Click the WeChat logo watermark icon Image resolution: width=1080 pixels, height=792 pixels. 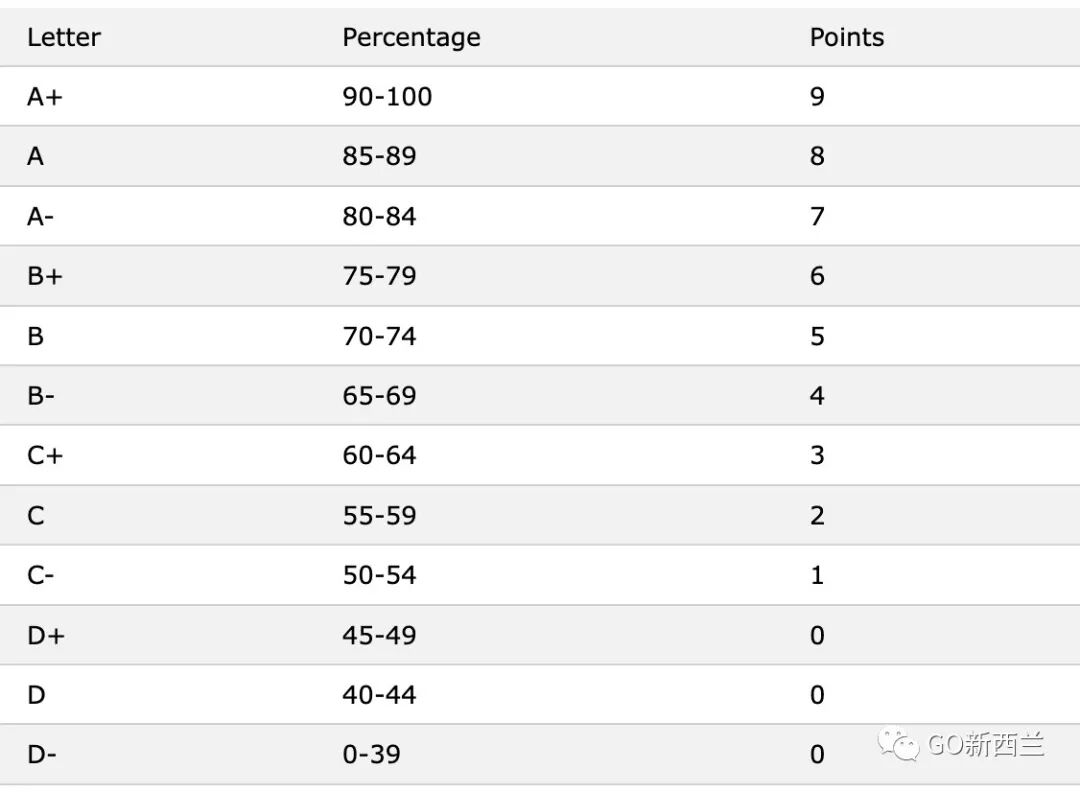tap(898, 744)
